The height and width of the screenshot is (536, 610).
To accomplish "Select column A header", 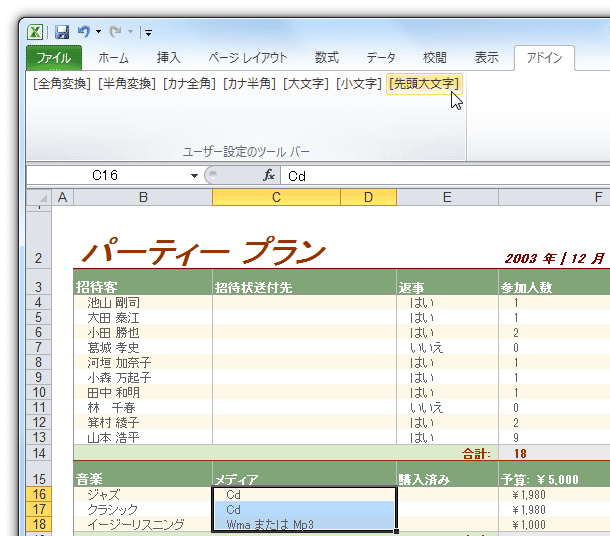I will (63, 197).
